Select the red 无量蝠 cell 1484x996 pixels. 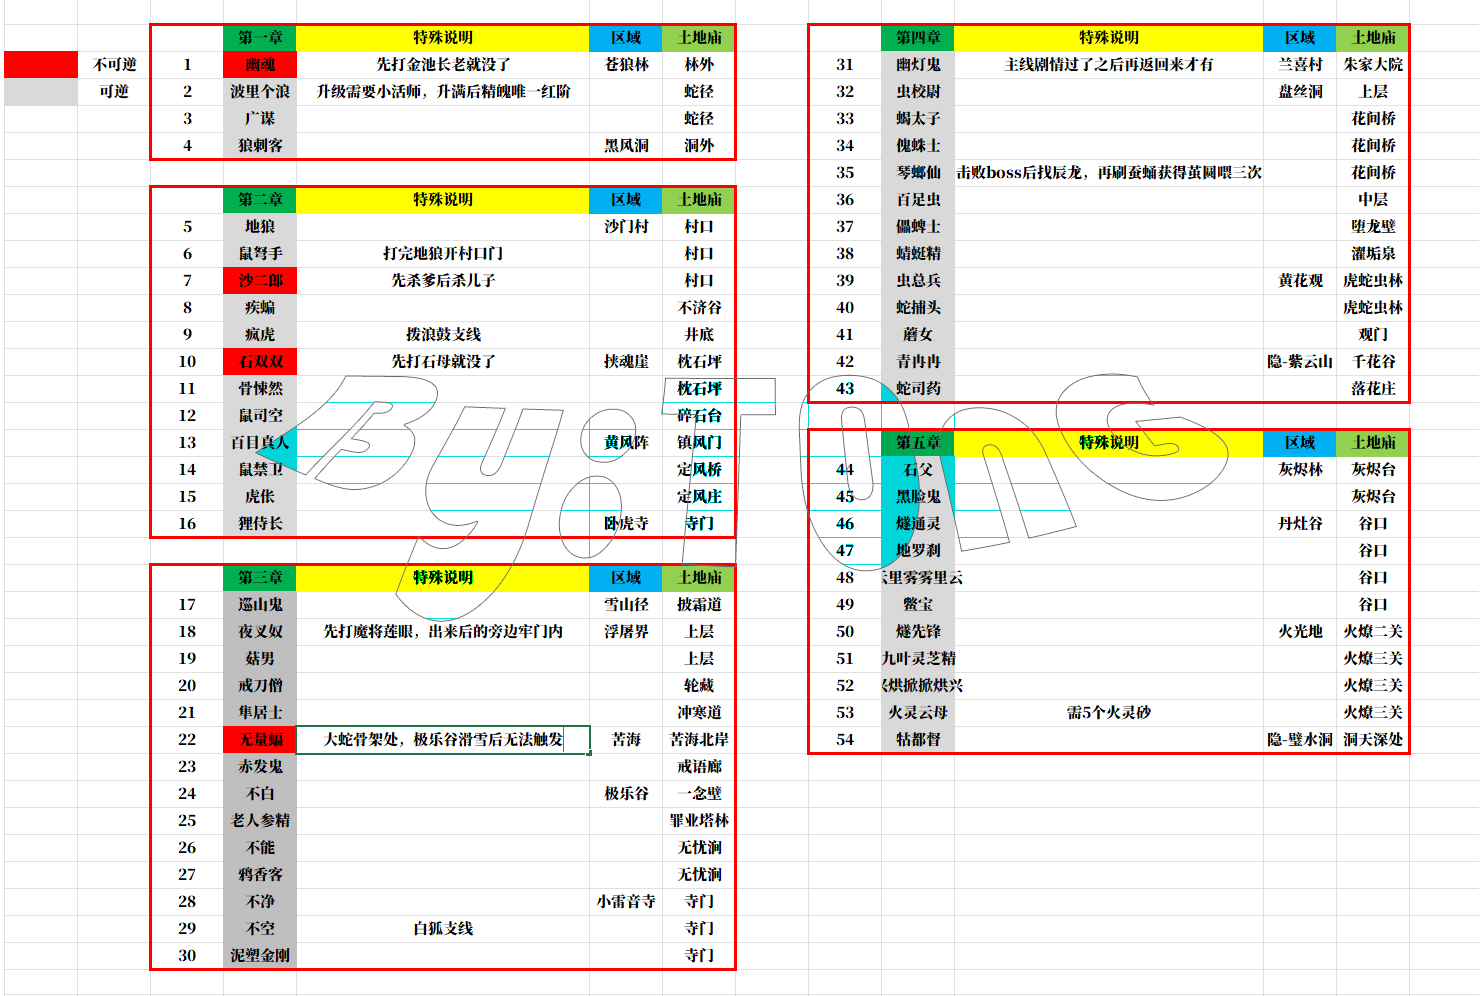[260, 739]
